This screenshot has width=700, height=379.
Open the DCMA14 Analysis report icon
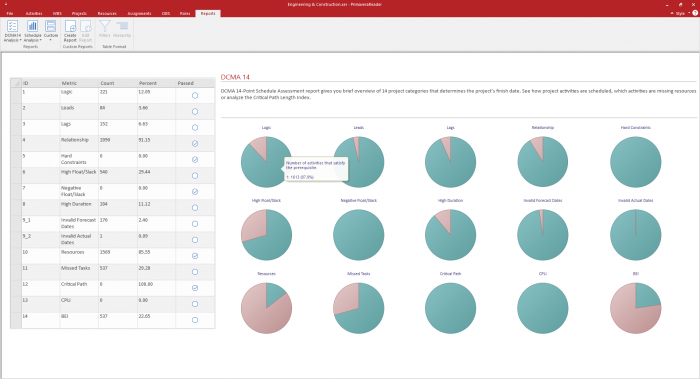(x=12, y=26)
